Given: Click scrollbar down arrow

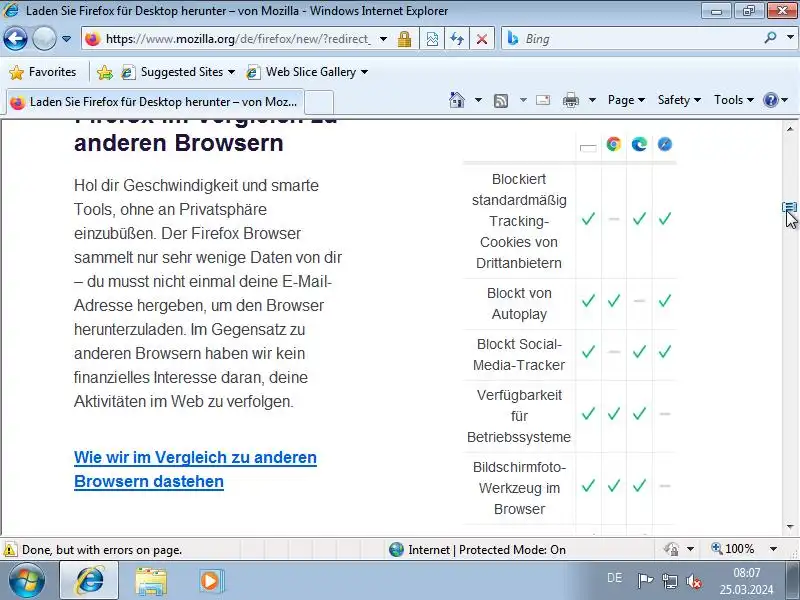Looking at the screenshot, I should [790, 527].
